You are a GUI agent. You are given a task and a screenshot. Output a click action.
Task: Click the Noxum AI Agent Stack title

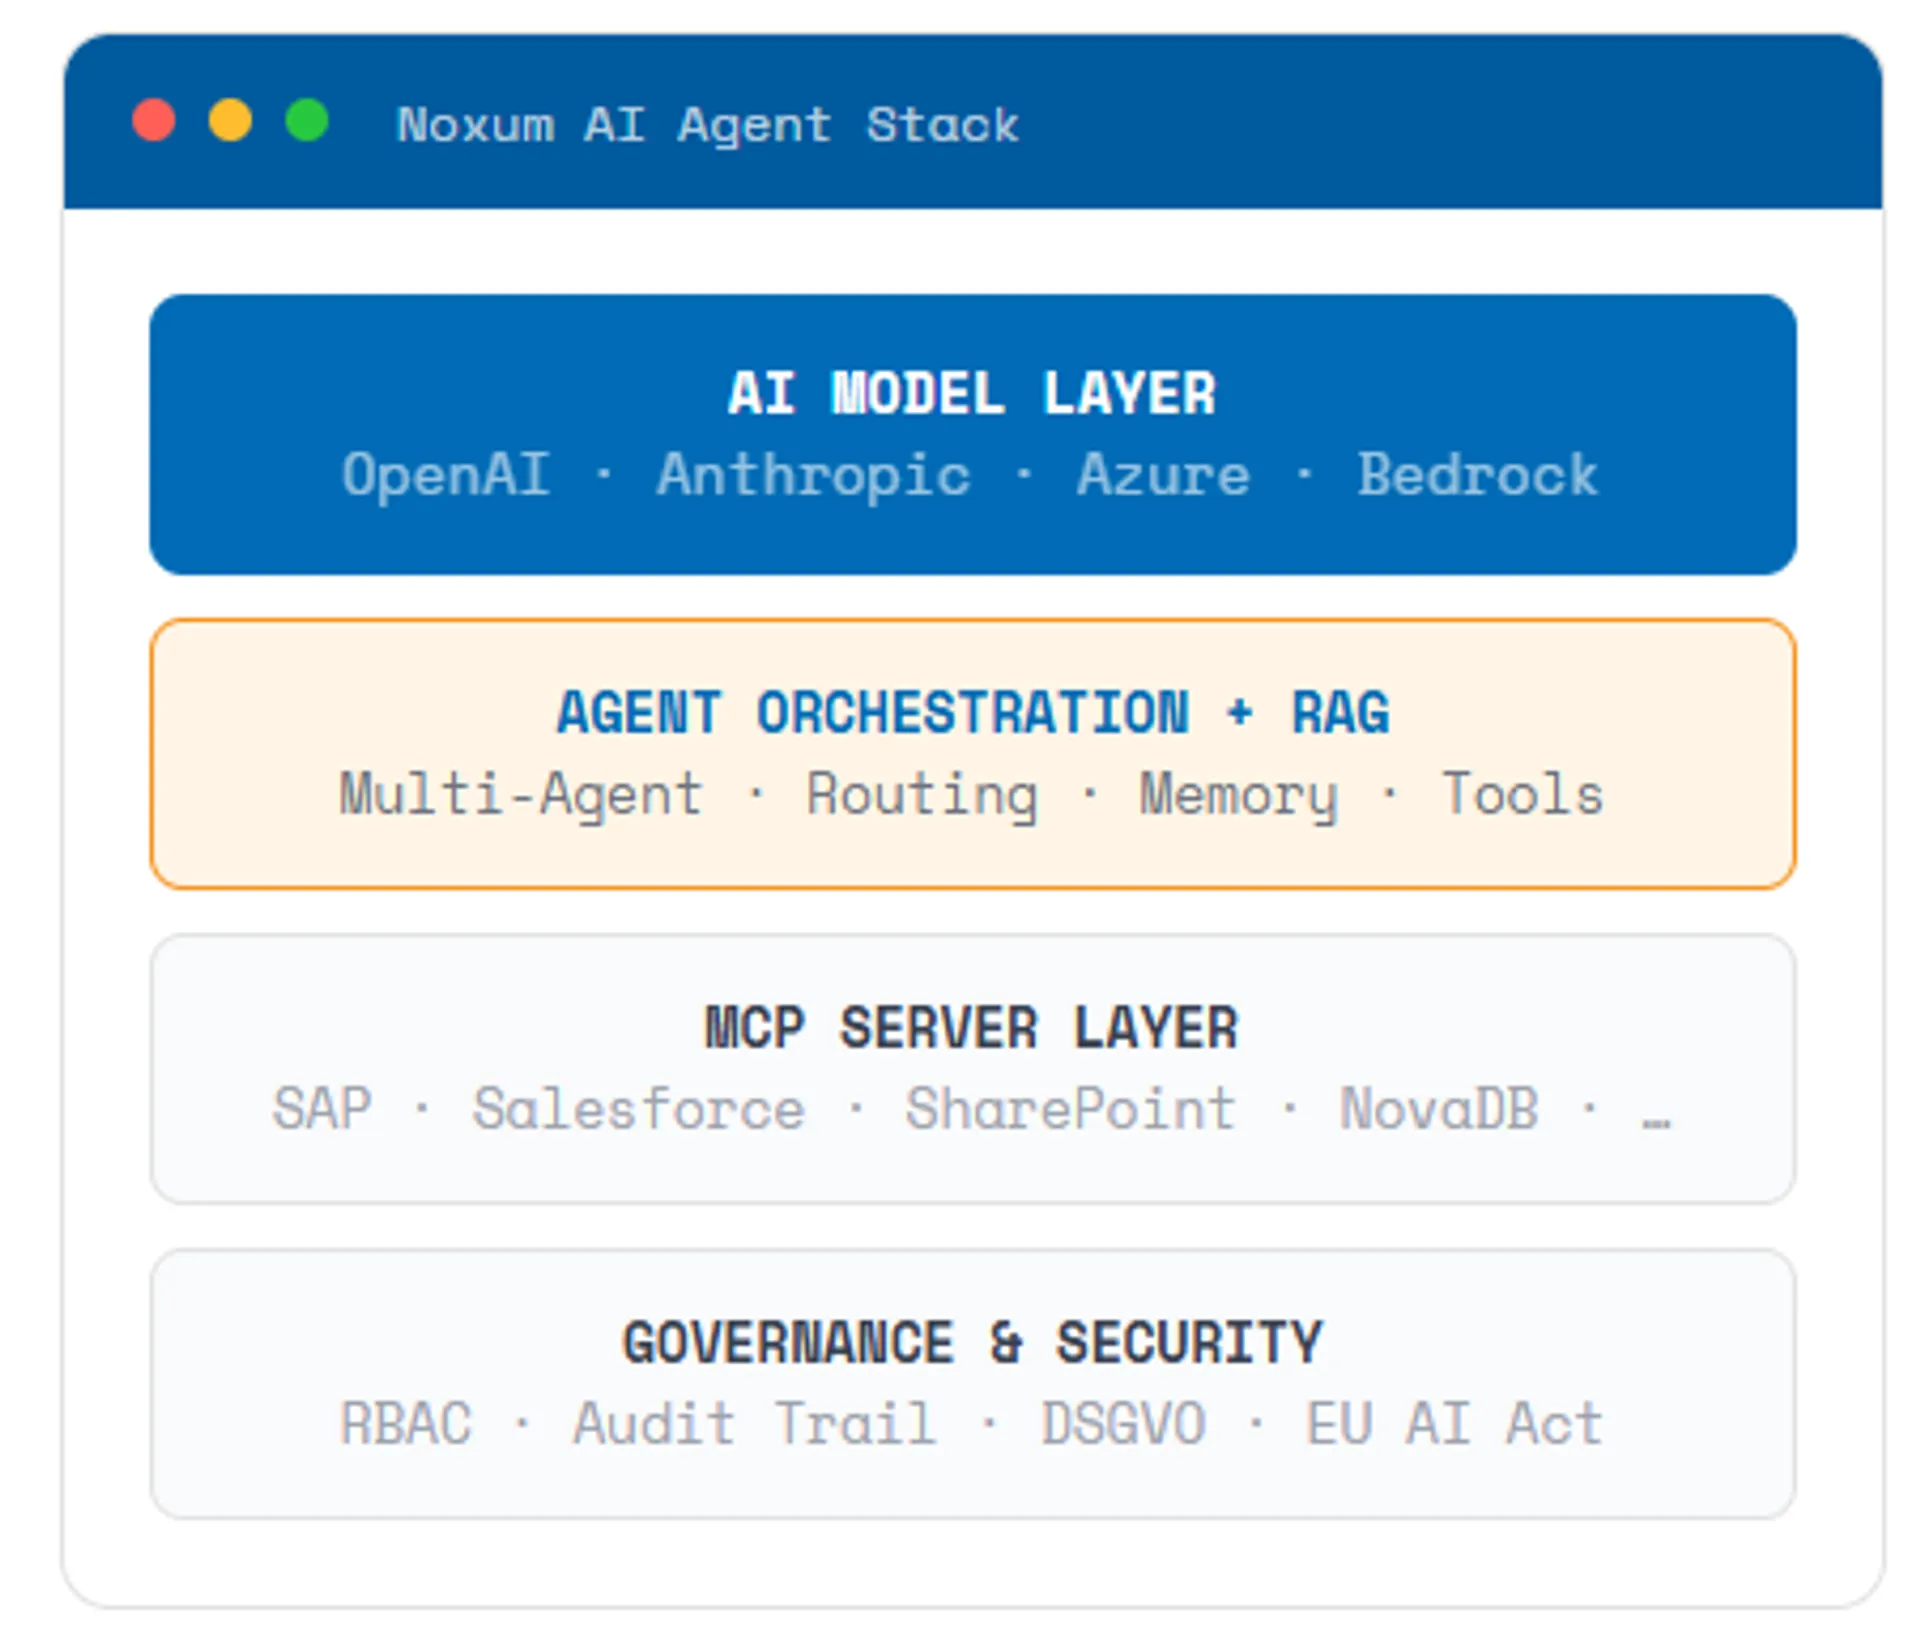707,126
